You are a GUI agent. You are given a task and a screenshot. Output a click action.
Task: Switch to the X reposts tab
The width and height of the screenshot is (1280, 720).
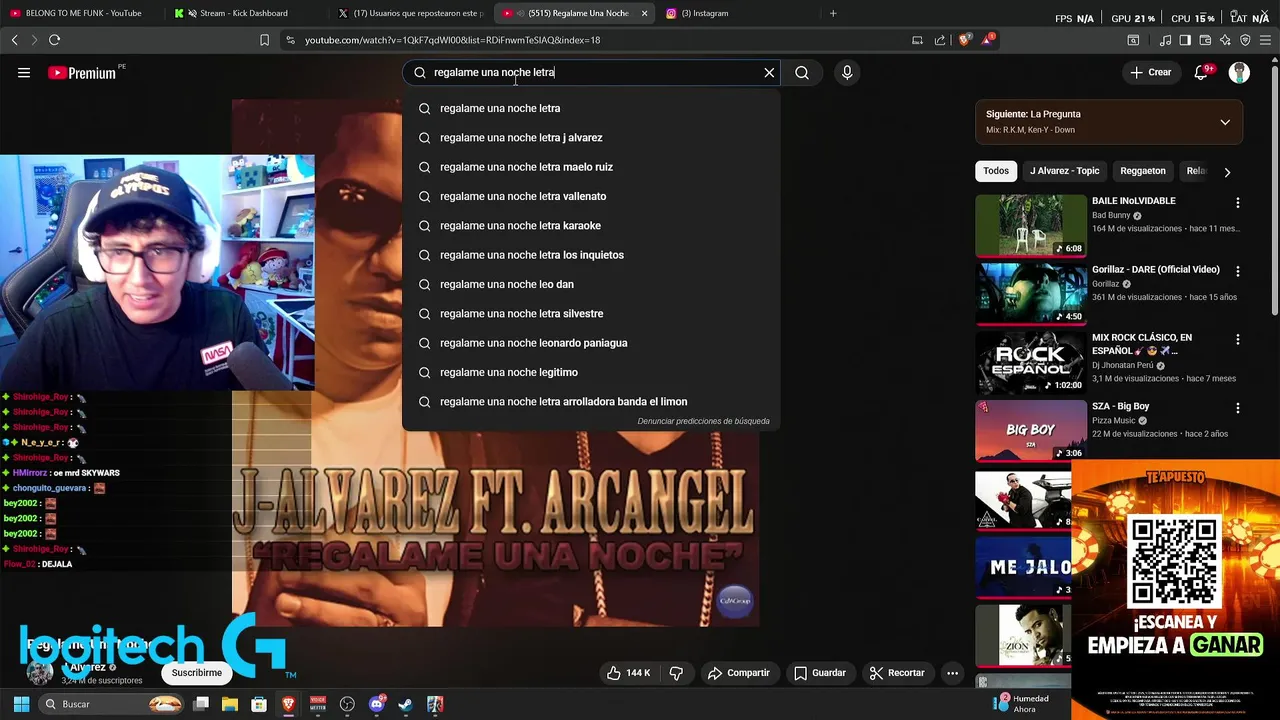[410, 13]
